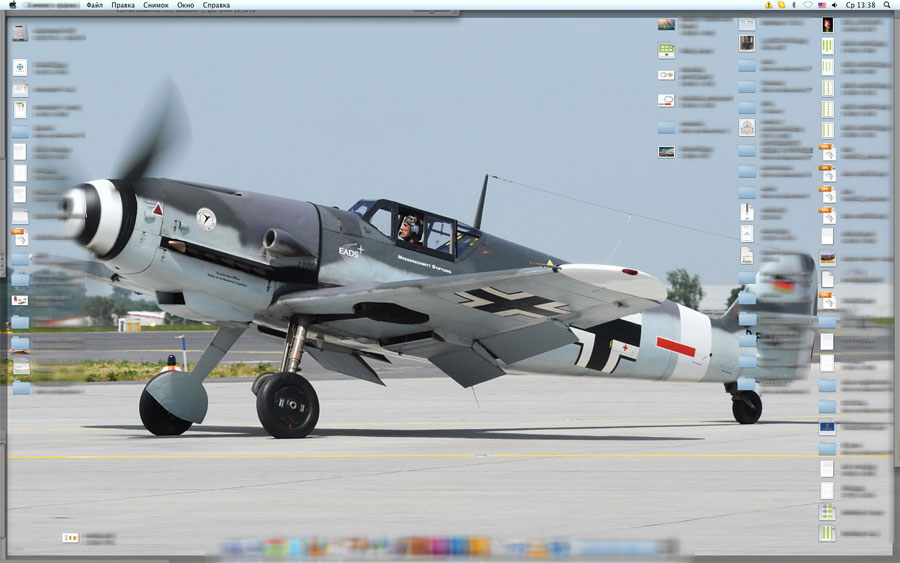Click the Spotlight magnifier icon
The image size is (900, 563).
tap(886, 5)
